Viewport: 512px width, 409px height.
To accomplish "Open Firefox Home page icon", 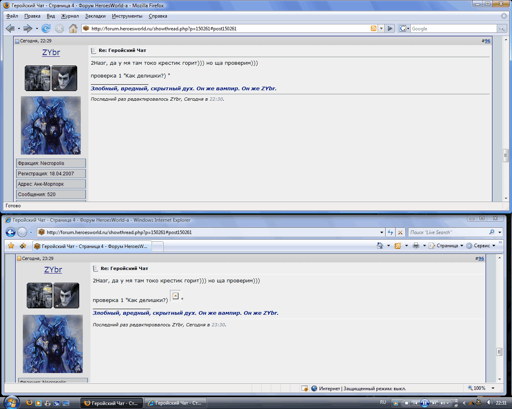I will (73, 29).
